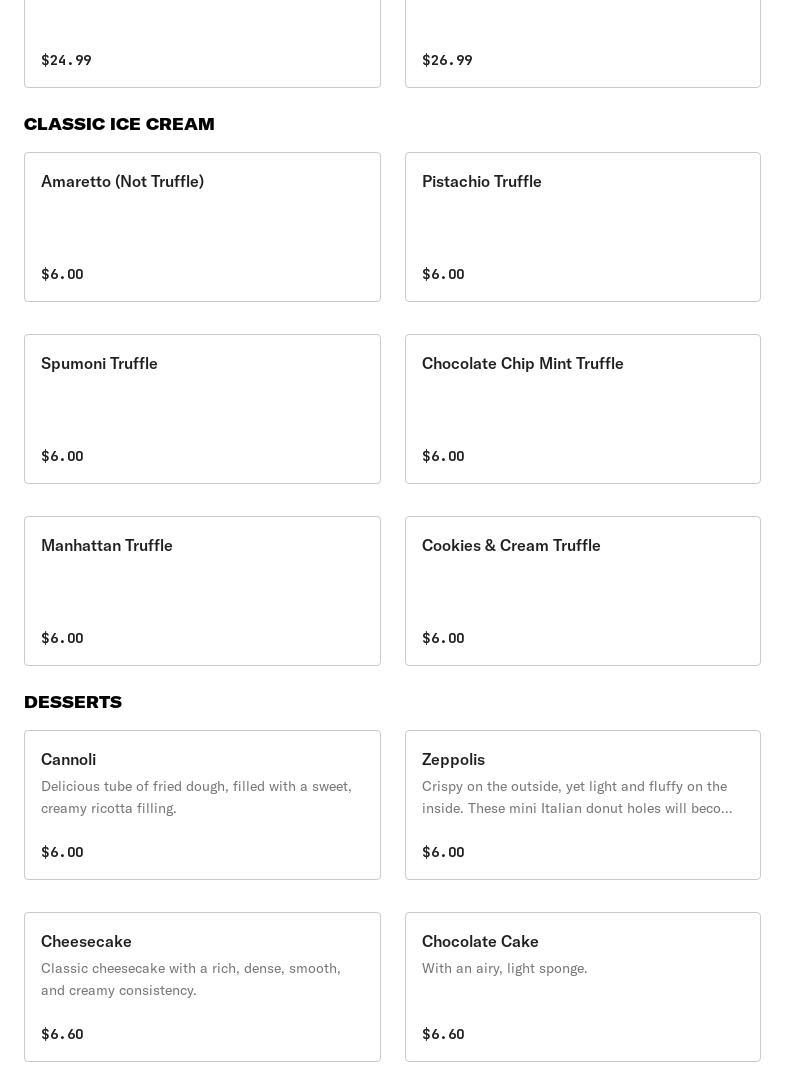Click the Cannoli description about ricotta filling

point(196,797)
